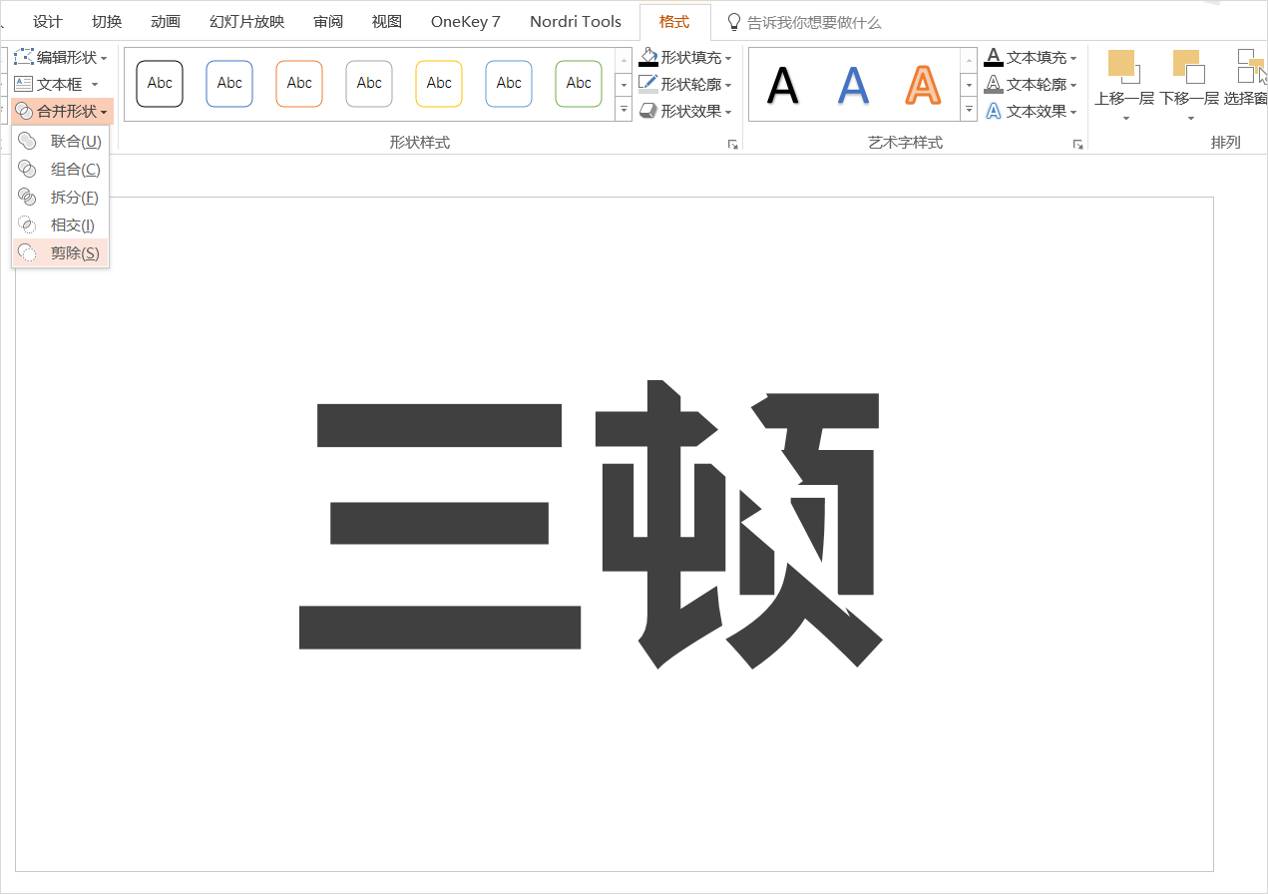The image size is (1268, 894).
Task: Click the shape fill paint bucket icon
Action: [648, 57]
